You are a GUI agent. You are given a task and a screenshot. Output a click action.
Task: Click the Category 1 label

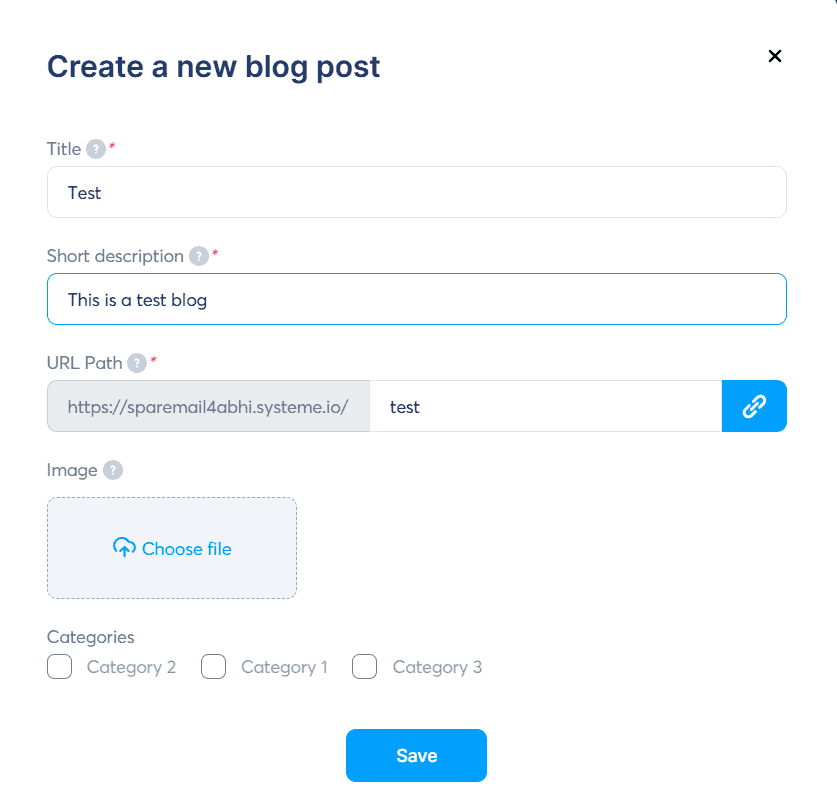(x=284, y=667)
